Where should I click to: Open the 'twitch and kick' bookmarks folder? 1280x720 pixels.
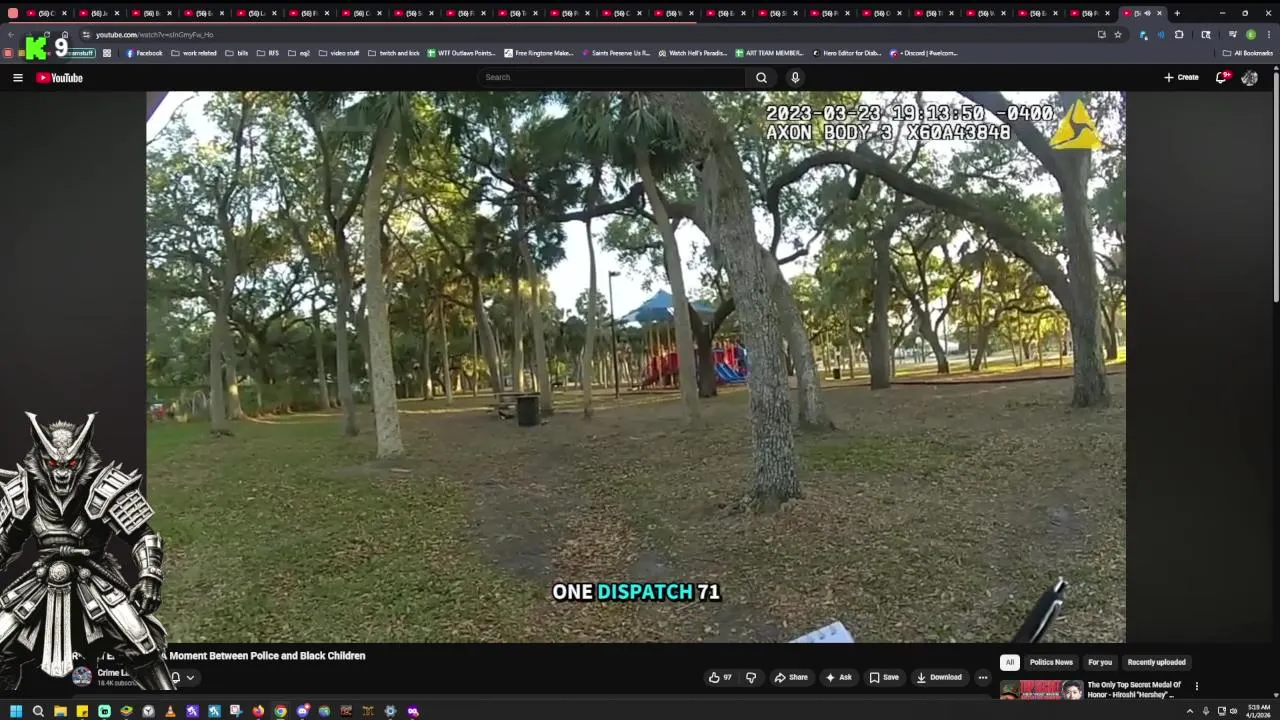(394, 53)
